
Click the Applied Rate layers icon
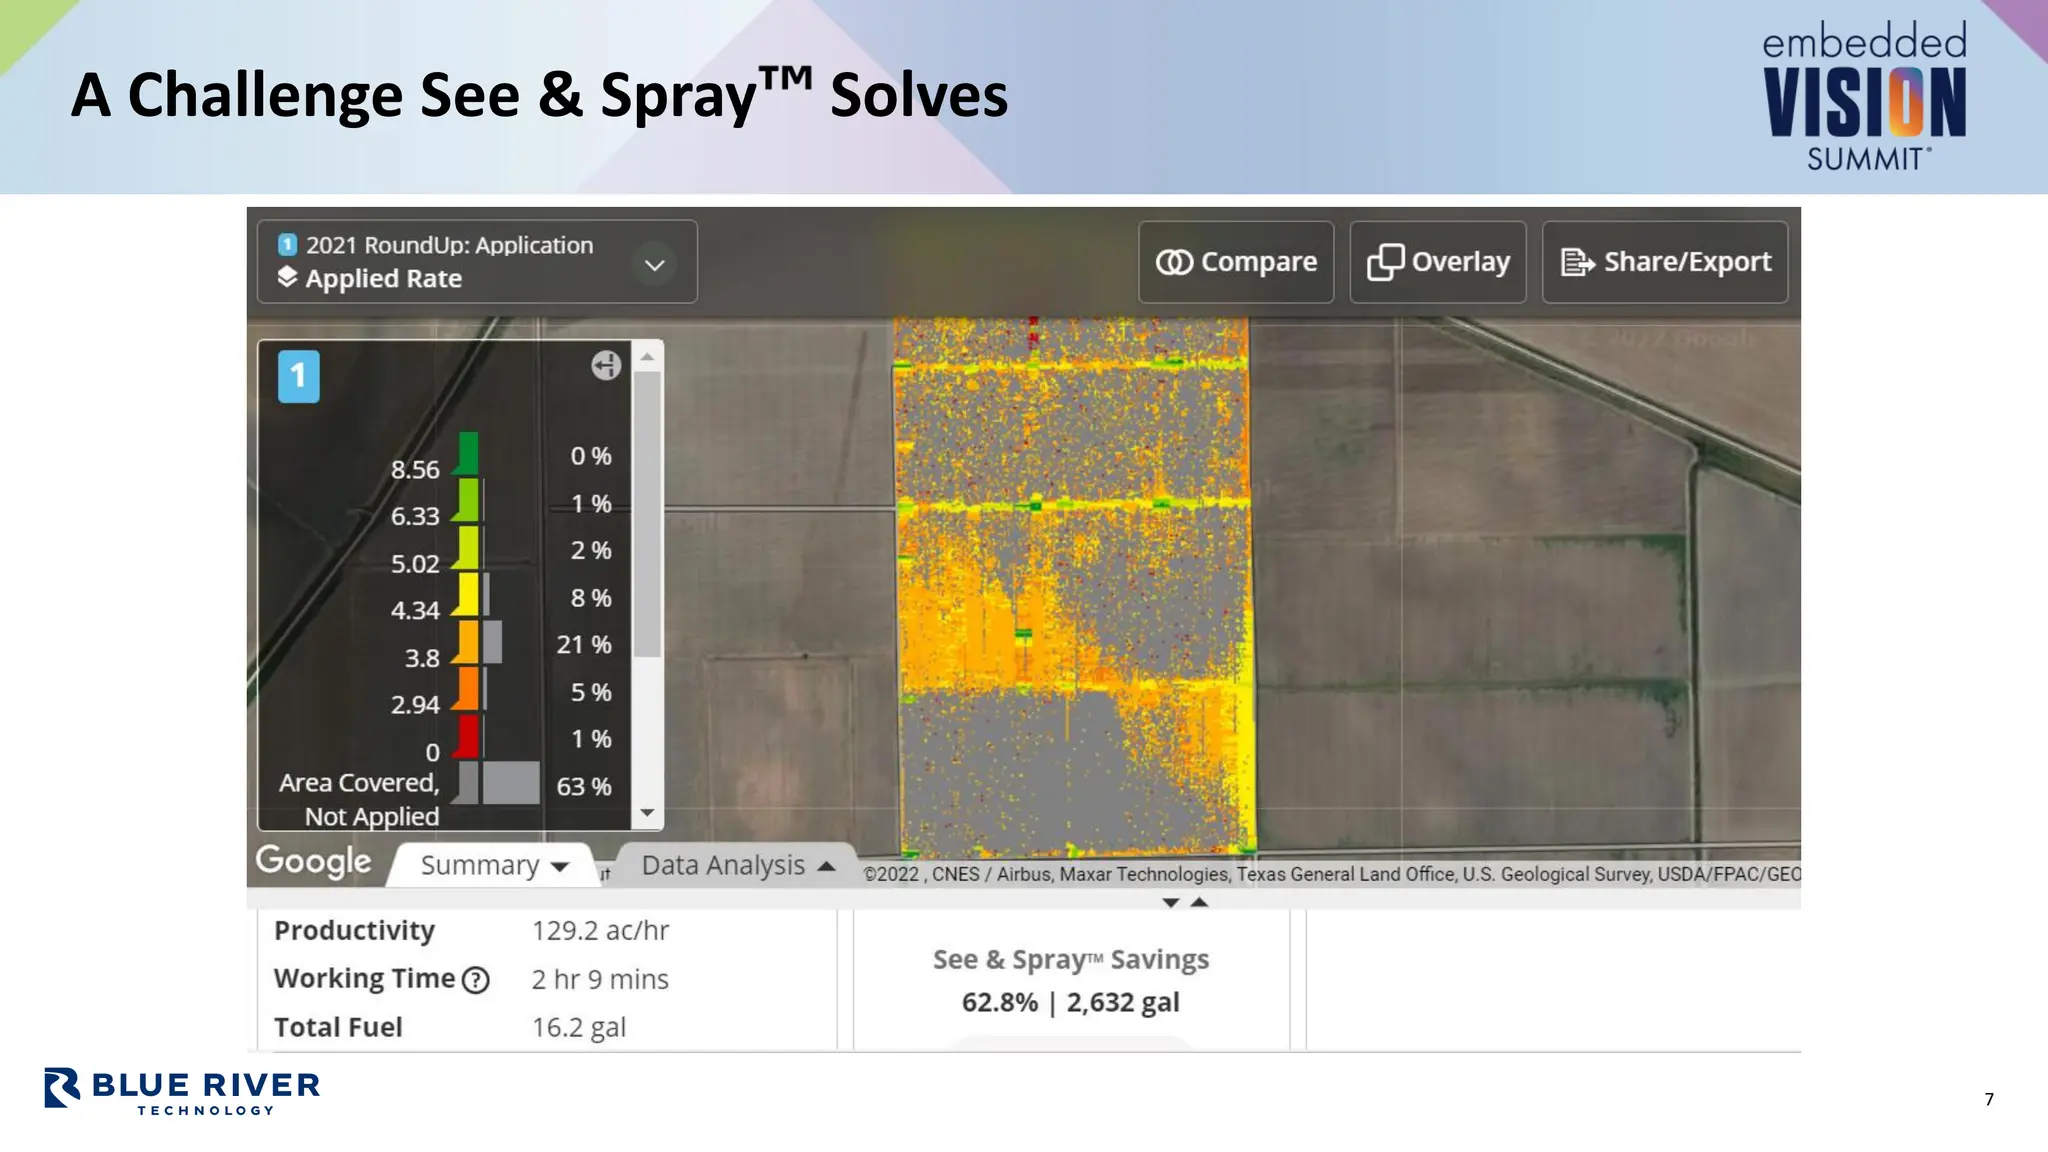(x=287, y=278)
